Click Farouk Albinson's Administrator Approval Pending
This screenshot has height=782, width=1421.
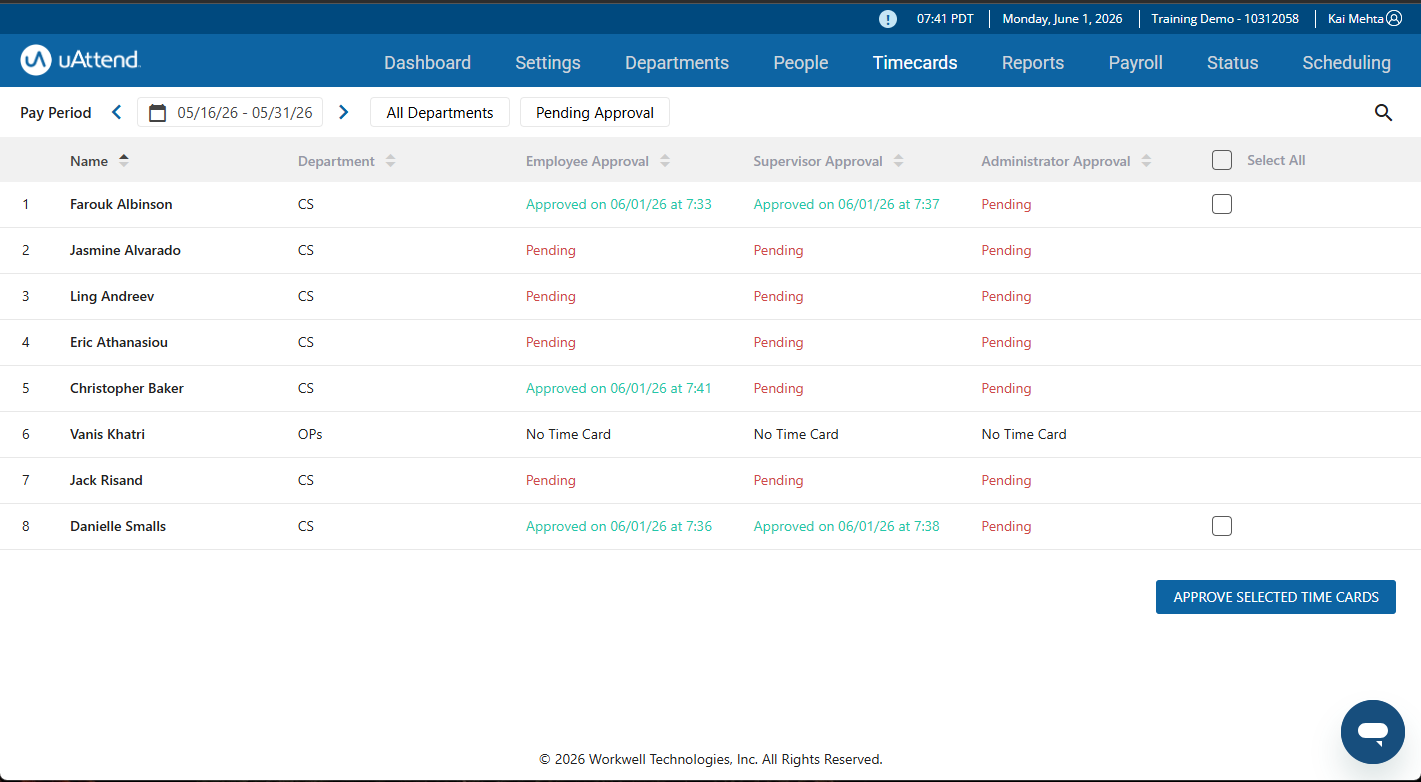coord(1006,204)
